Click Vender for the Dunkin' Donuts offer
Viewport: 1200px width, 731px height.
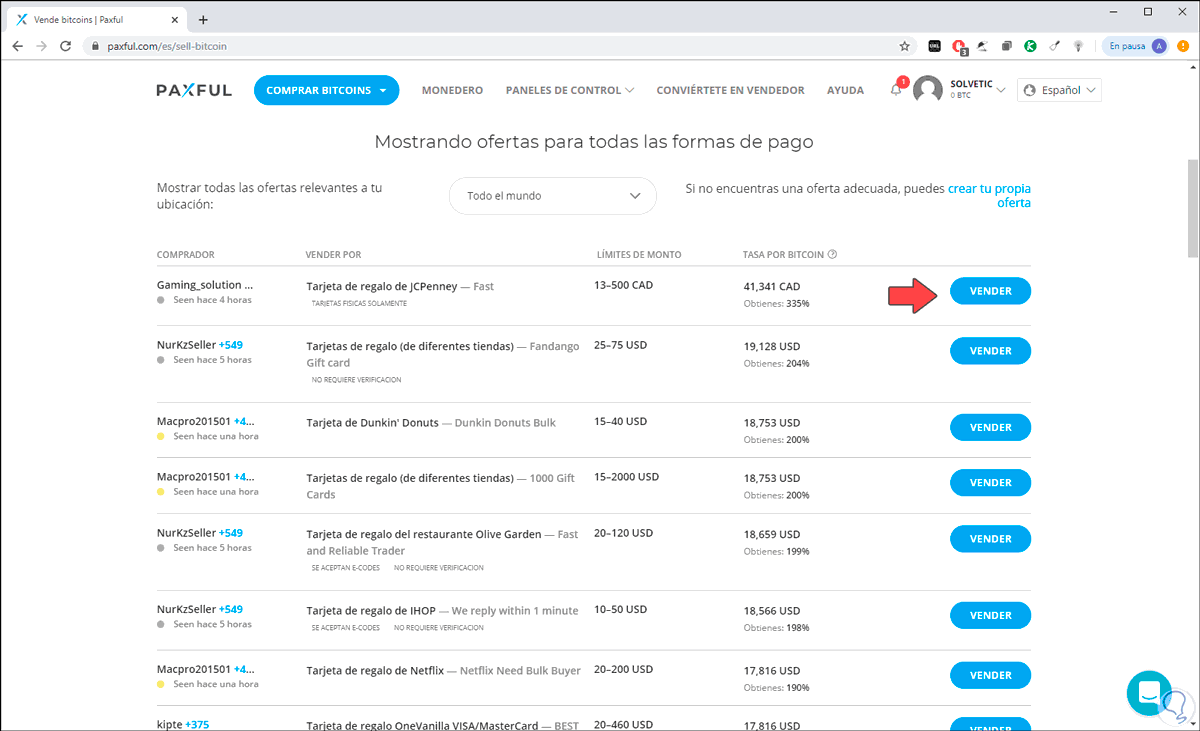[x=990, y=427]
